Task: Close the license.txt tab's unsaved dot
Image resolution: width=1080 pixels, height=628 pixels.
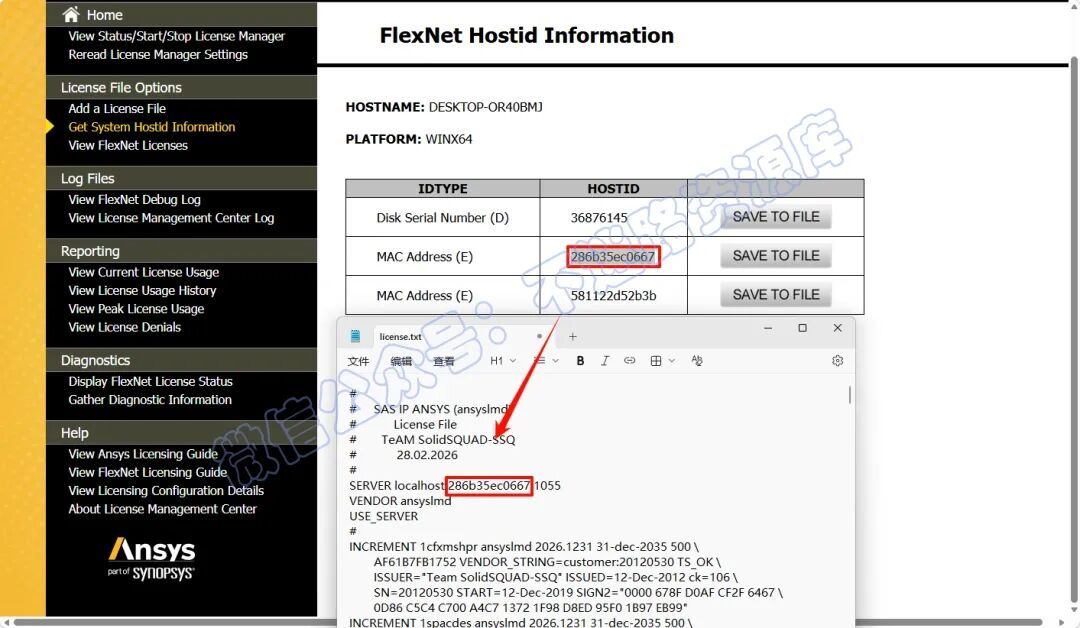Action: [539, 336]
